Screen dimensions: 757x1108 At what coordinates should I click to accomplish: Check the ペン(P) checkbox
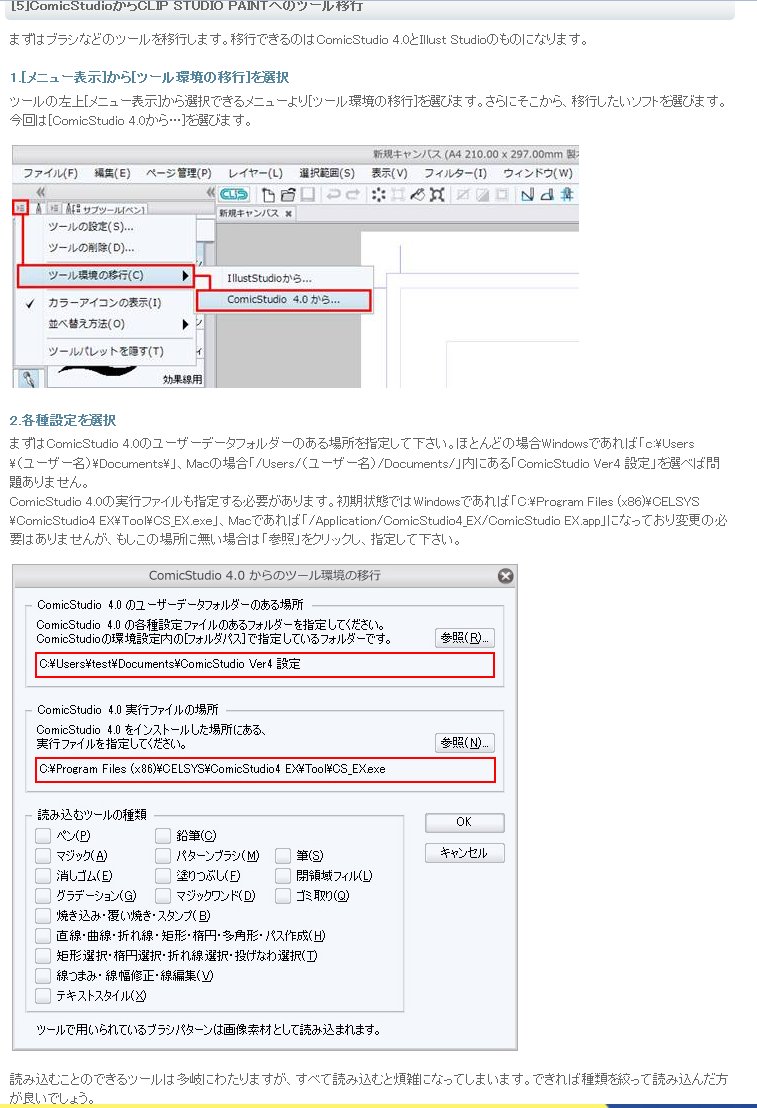tap(43, 836)
